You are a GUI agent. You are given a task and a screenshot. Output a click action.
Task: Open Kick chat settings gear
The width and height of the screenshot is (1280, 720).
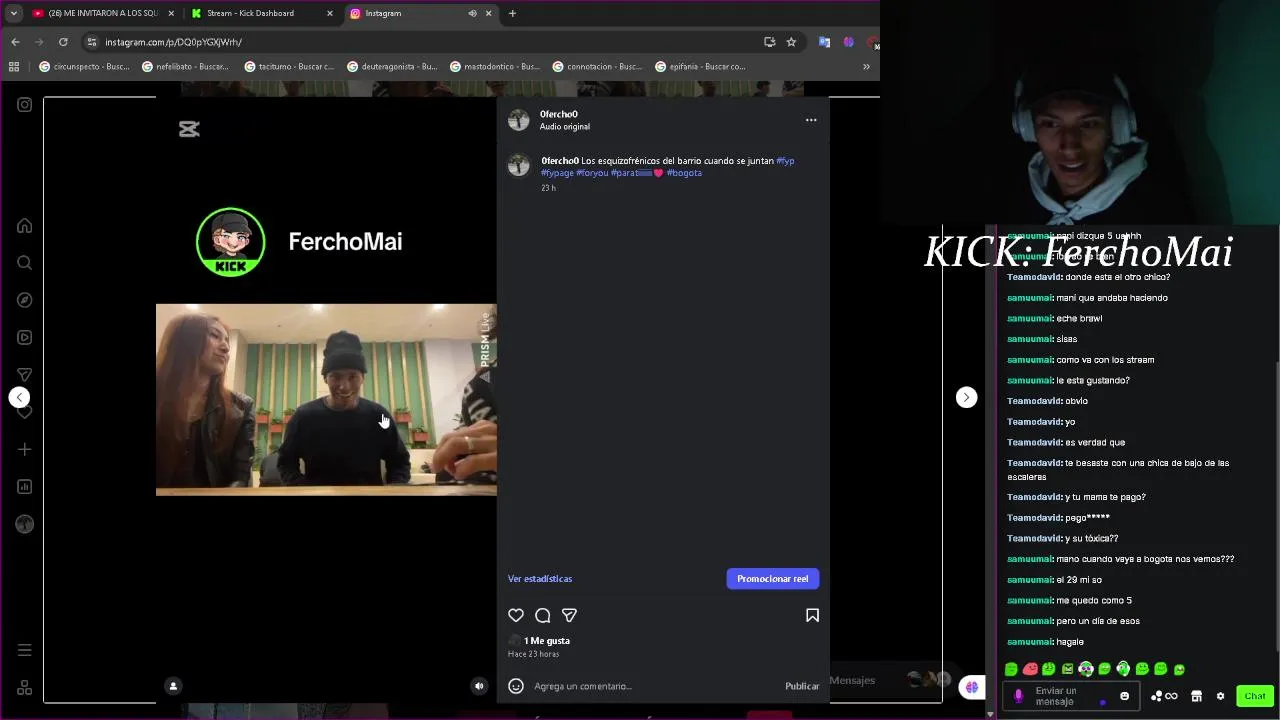[1220, 696]
